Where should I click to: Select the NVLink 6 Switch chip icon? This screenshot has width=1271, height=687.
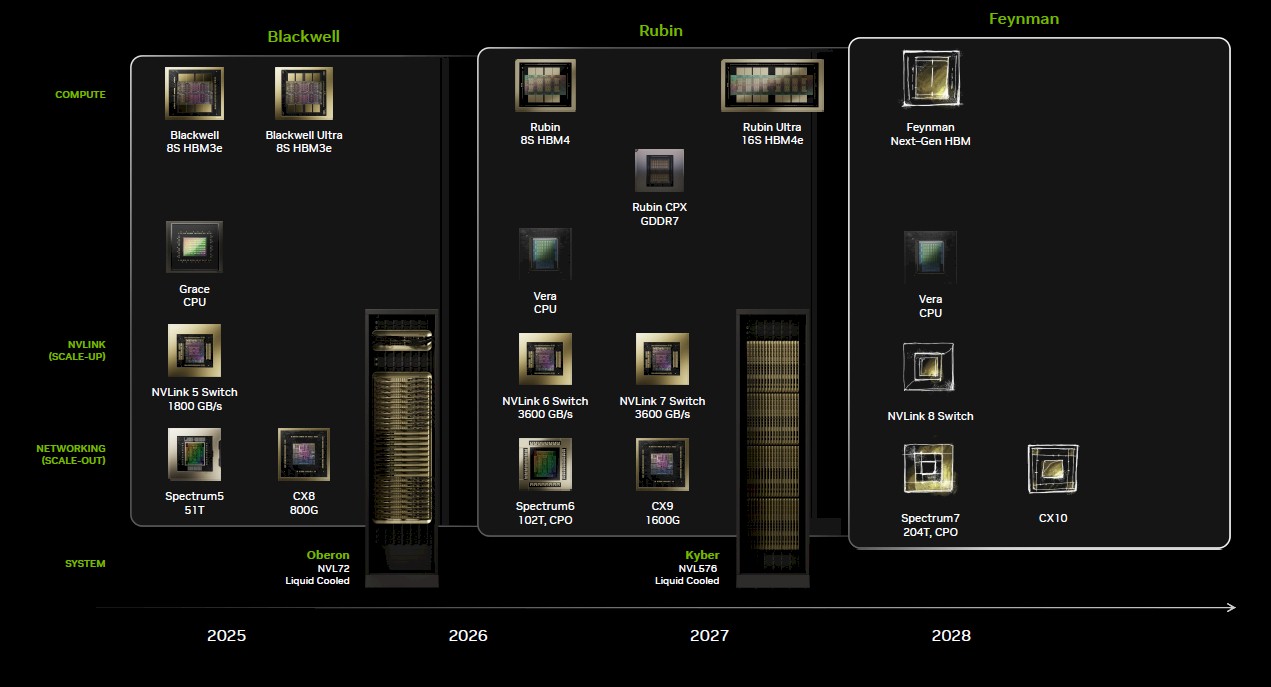[x=545, y=359]
